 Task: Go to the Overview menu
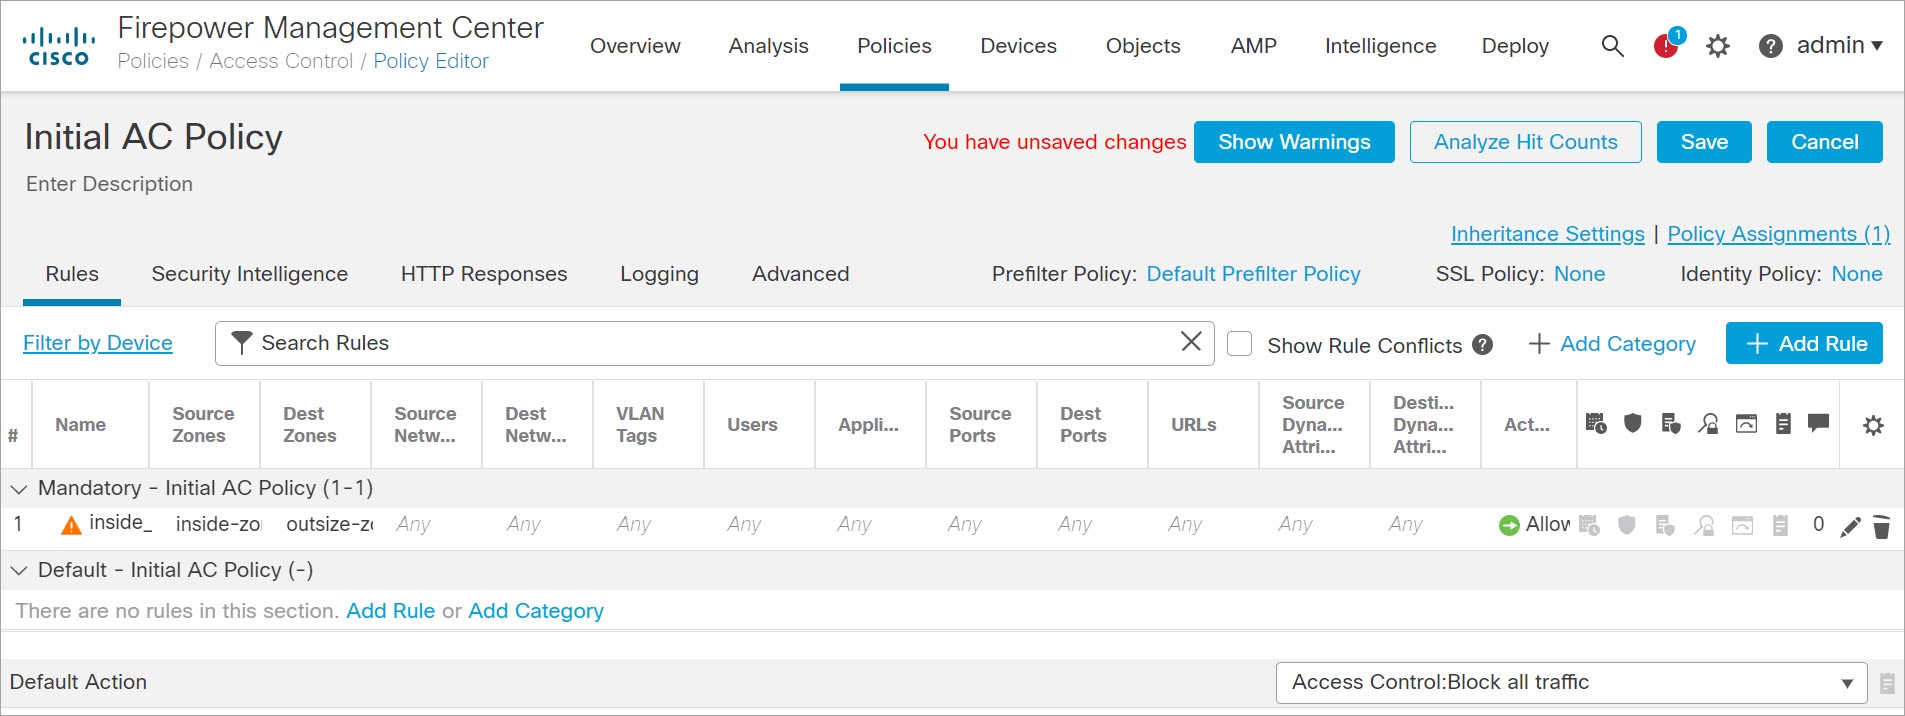point(635,46)
